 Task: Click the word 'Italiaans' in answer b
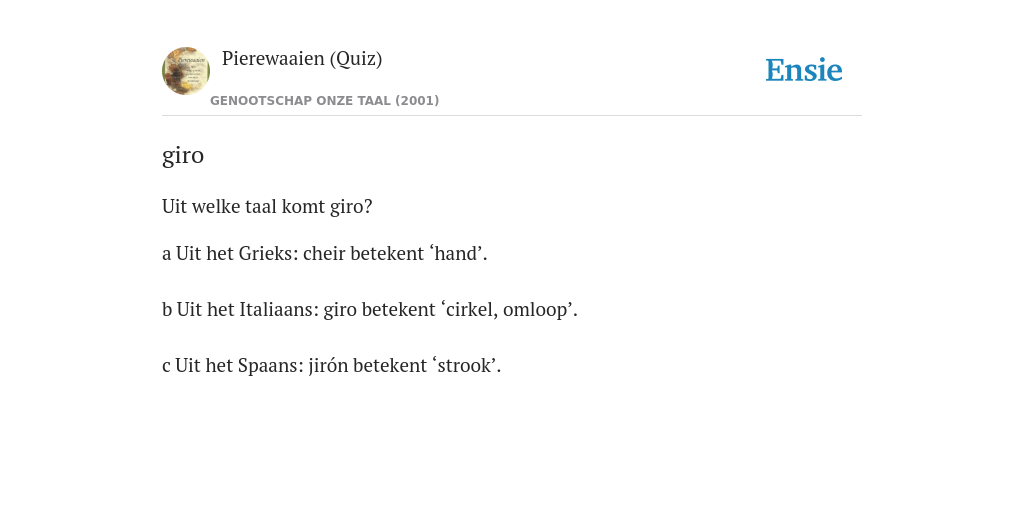click(278, 309)
